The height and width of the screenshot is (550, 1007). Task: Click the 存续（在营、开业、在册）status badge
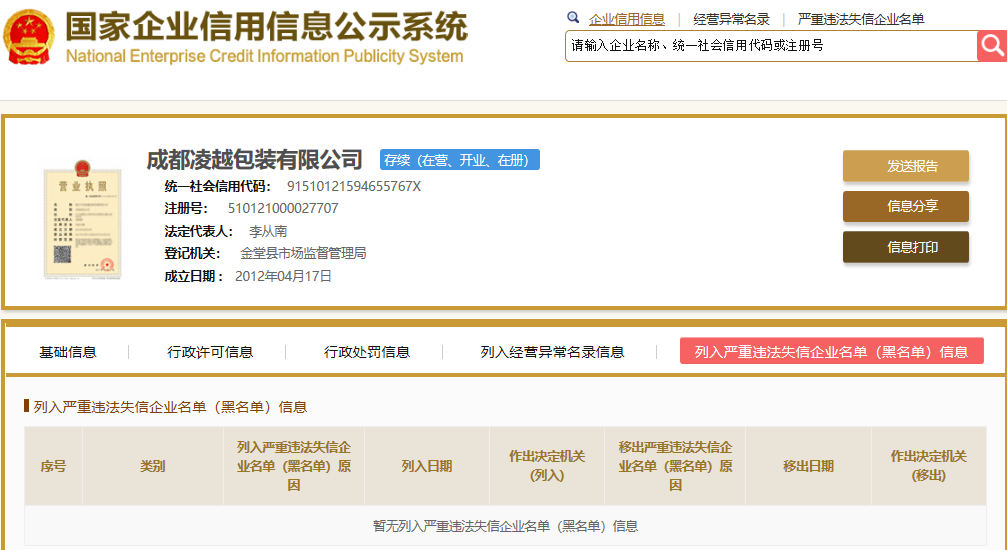[460, 160]
